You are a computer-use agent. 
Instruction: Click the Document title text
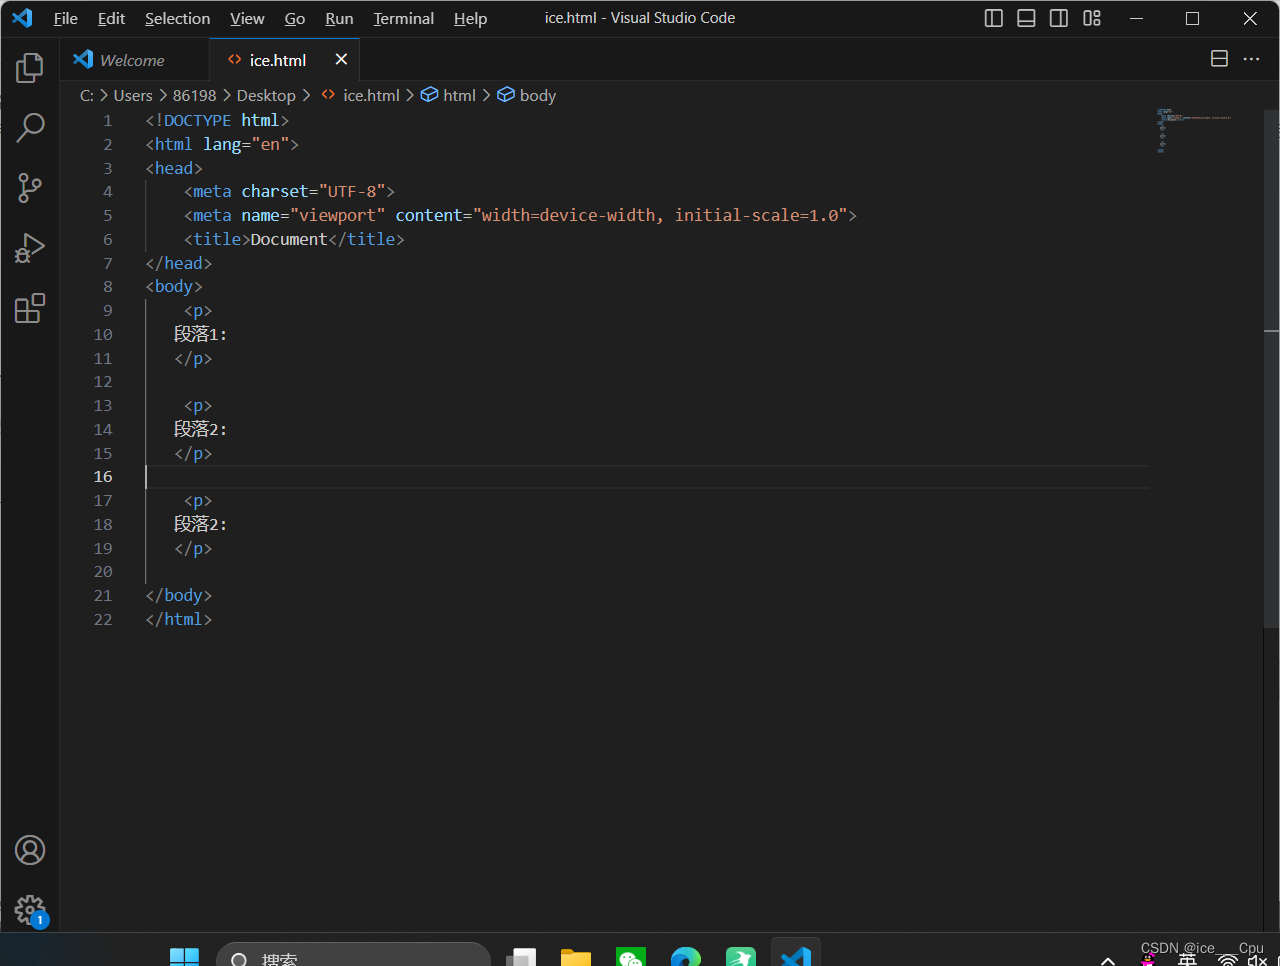pos(289,239)
